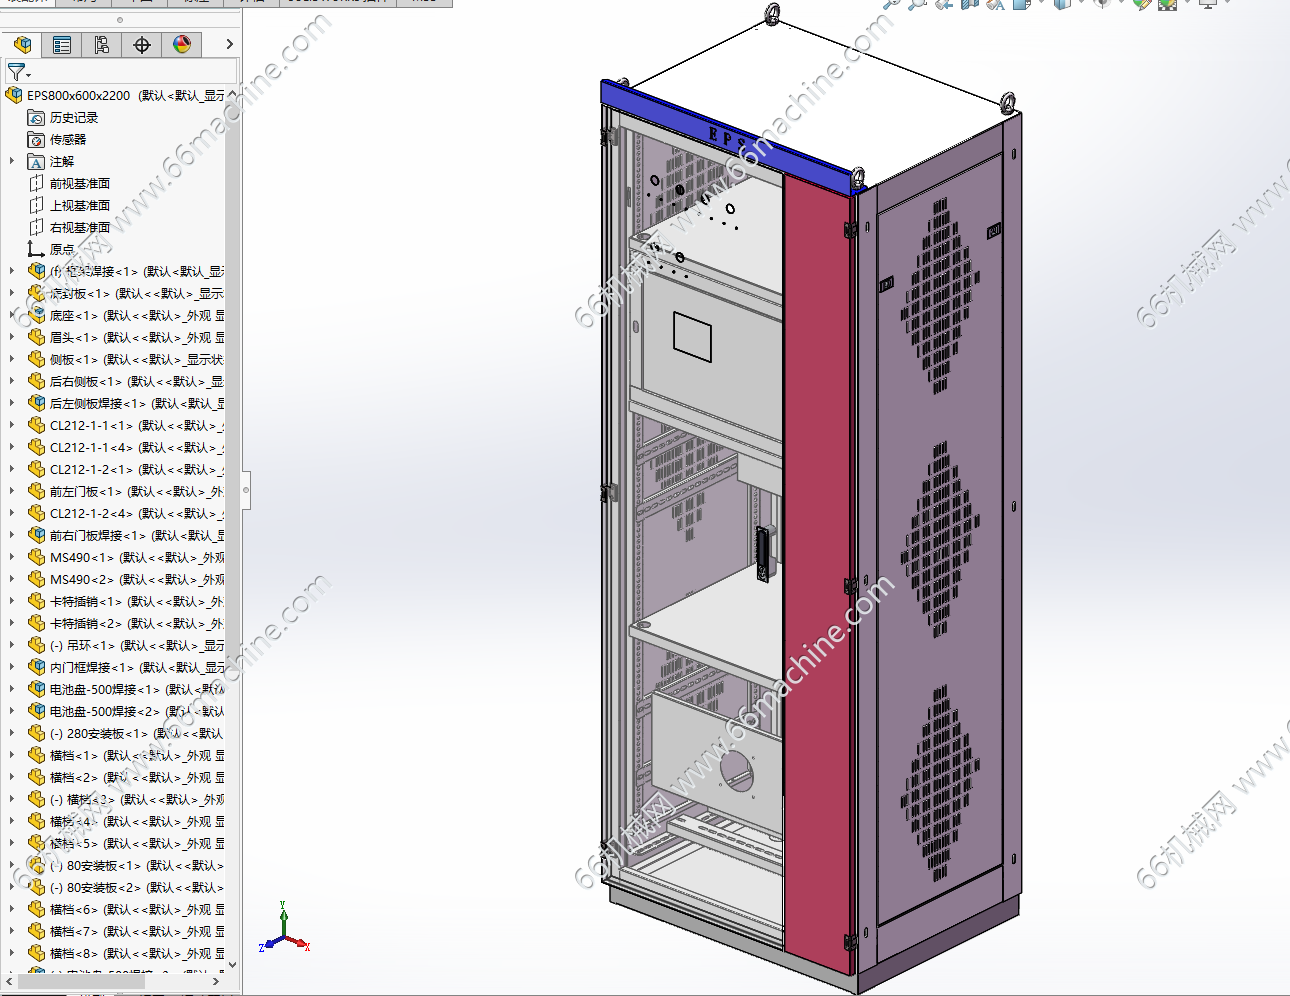Switch to the PropertyManager tab
Image resolution: width=1290 pixels, height=996 pixels.
(x=62, y=45)
